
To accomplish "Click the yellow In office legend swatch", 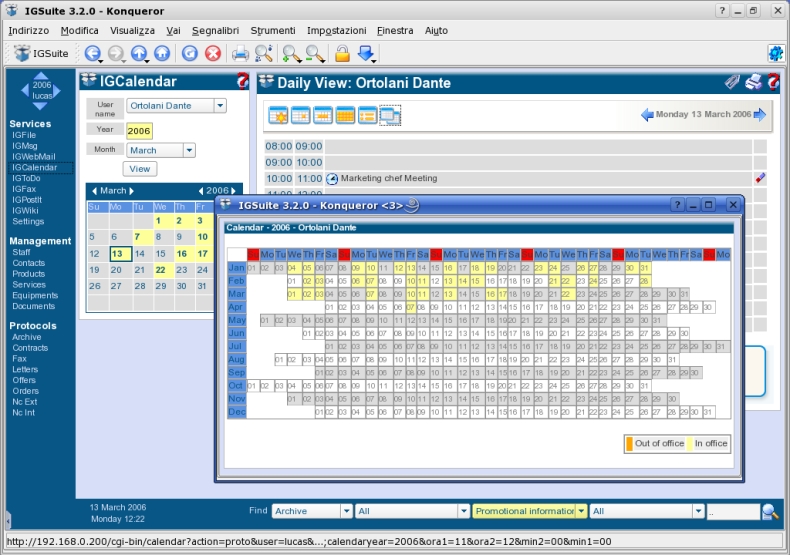I will point(690,444).
